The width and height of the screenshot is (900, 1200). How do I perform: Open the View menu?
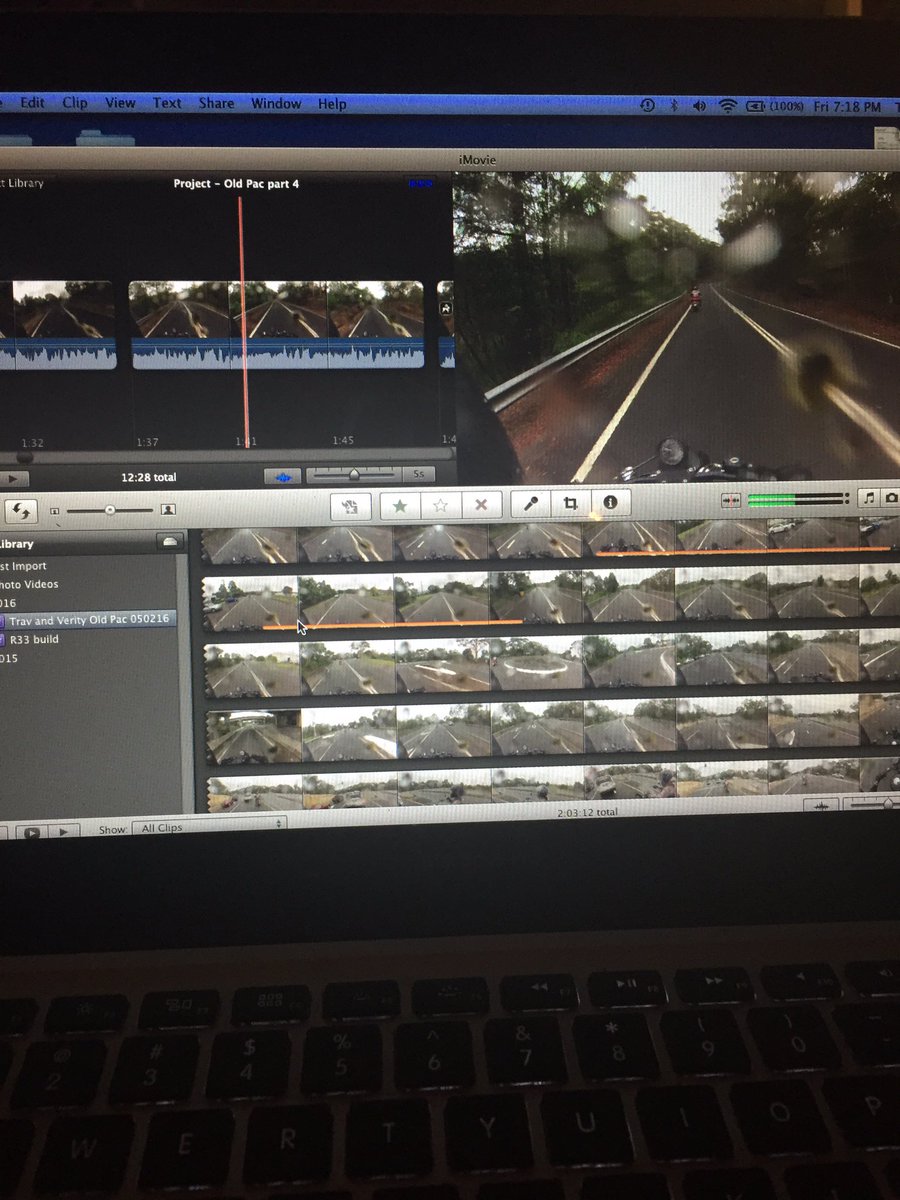pos(120,103)
